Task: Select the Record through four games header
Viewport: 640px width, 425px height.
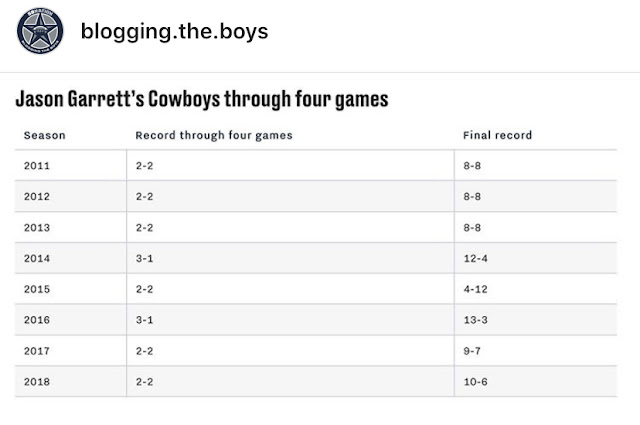Action: tap(214, 135)
